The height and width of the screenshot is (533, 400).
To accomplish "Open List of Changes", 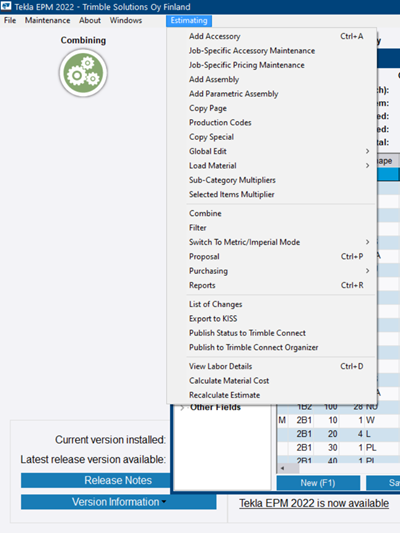I will point(272,304).
